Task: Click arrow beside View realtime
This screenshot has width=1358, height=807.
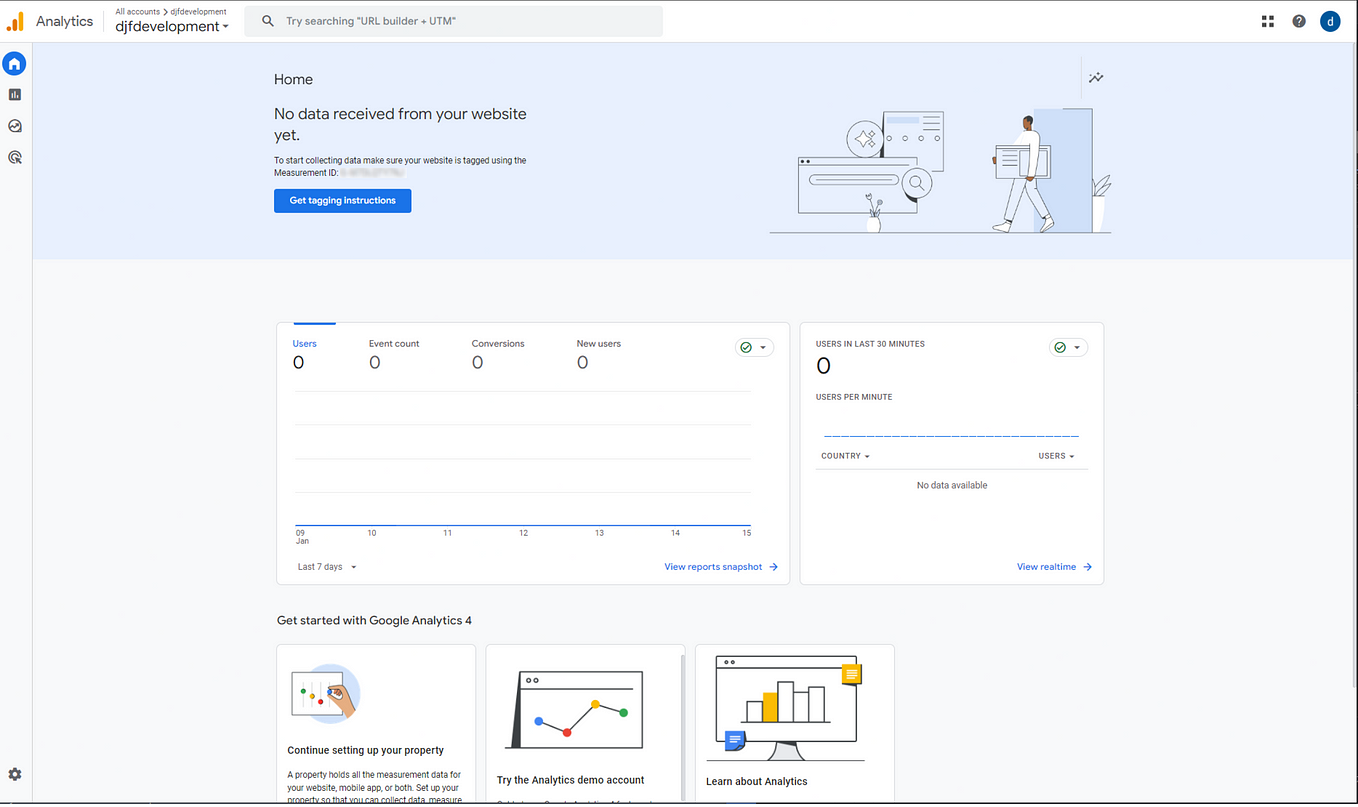Action: point(1088,567)
